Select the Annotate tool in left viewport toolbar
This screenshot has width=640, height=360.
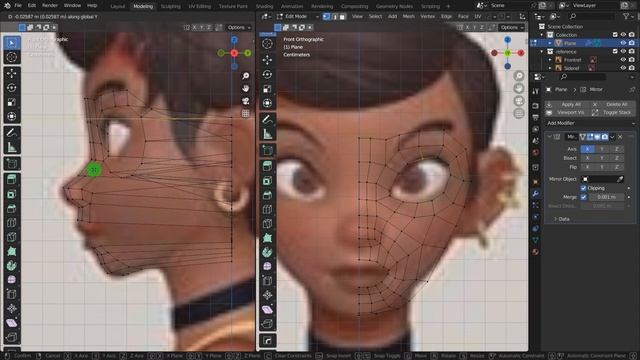click(x=12, y=133)
